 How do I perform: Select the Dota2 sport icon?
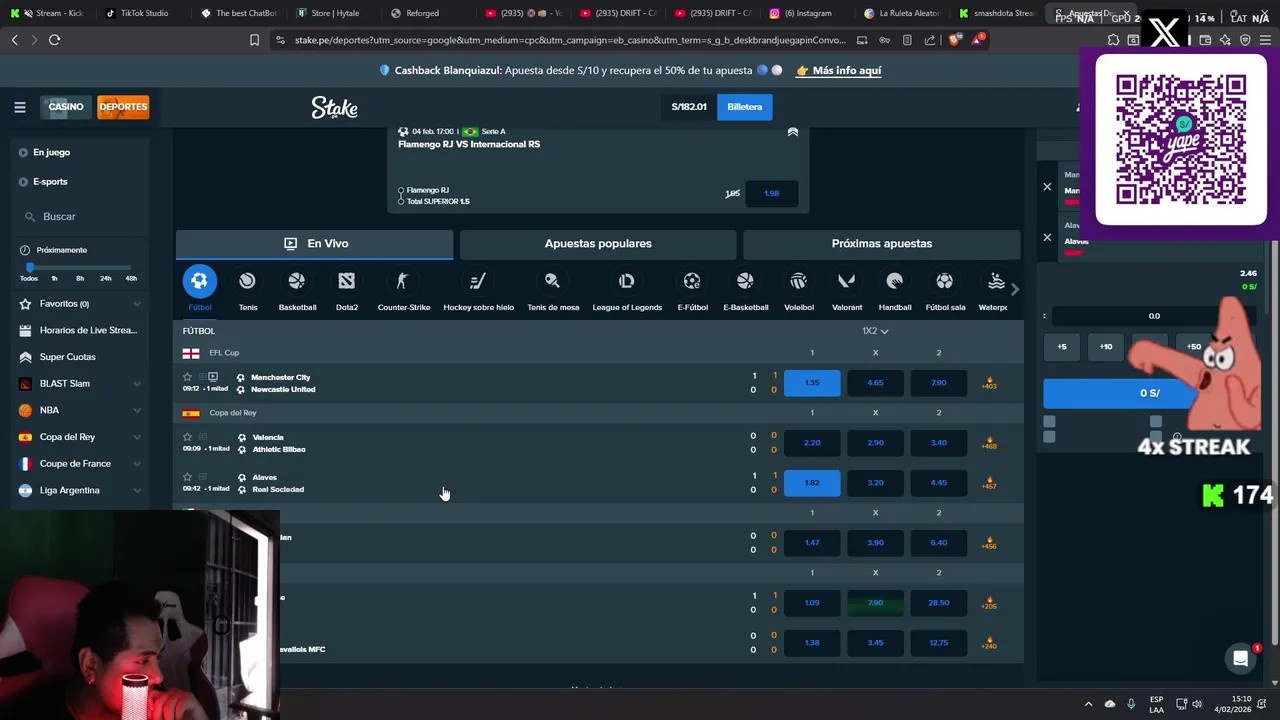[346, 282]
